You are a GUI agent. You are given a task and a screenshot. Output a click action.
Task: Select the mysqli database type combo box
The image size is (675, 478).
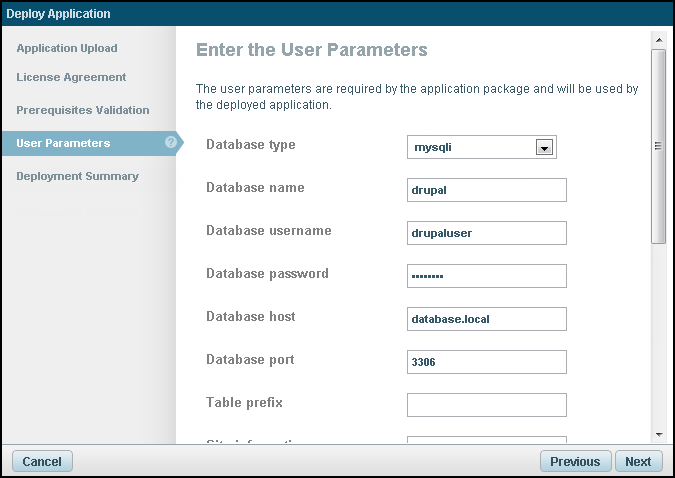pos(472,148)
